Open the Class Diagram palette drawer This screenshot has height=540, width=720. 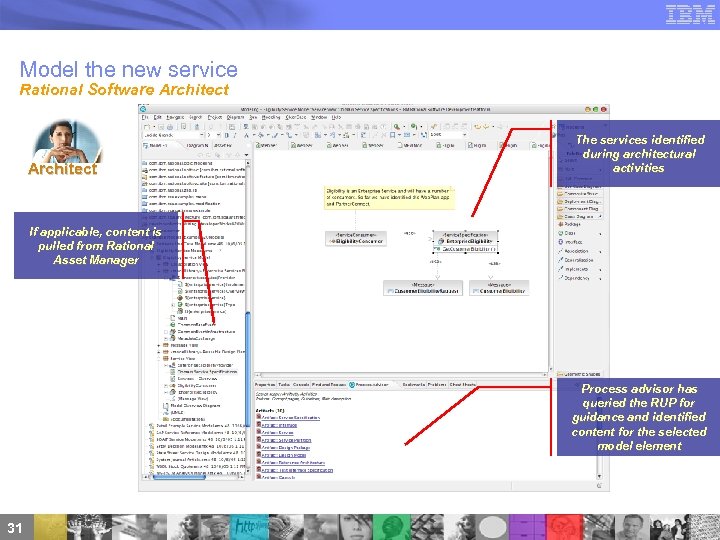579,216
